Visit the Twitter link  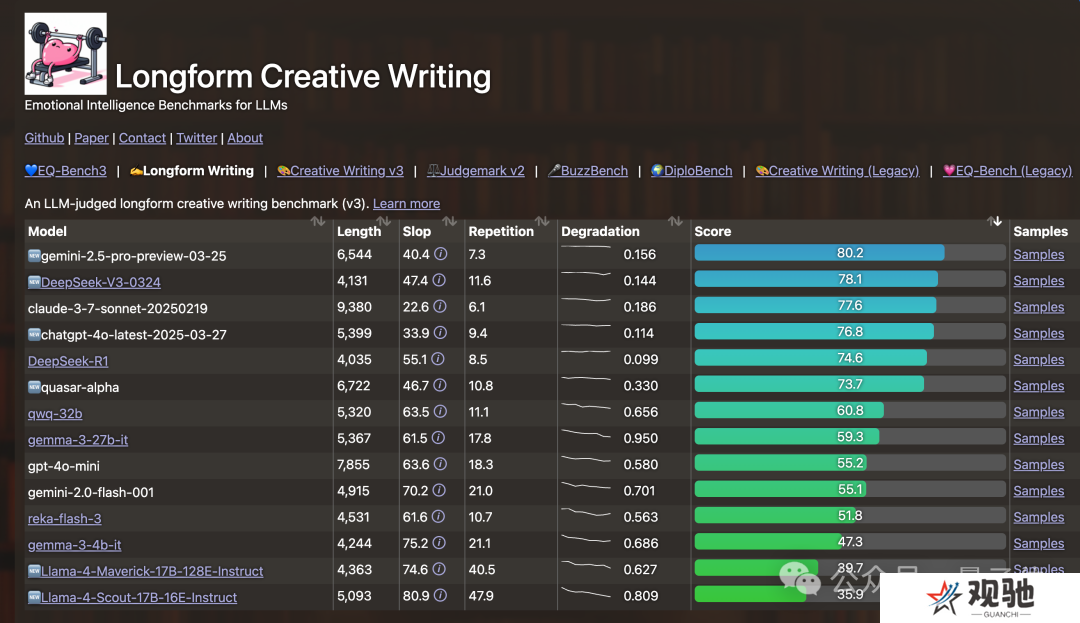(196, 138)
